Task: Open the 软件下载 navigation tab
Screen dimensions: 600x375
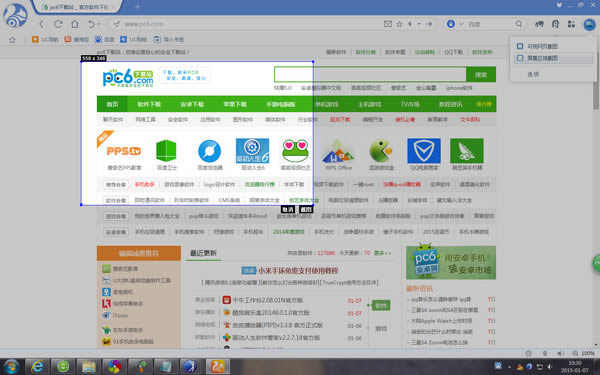Action: (149, 104)
